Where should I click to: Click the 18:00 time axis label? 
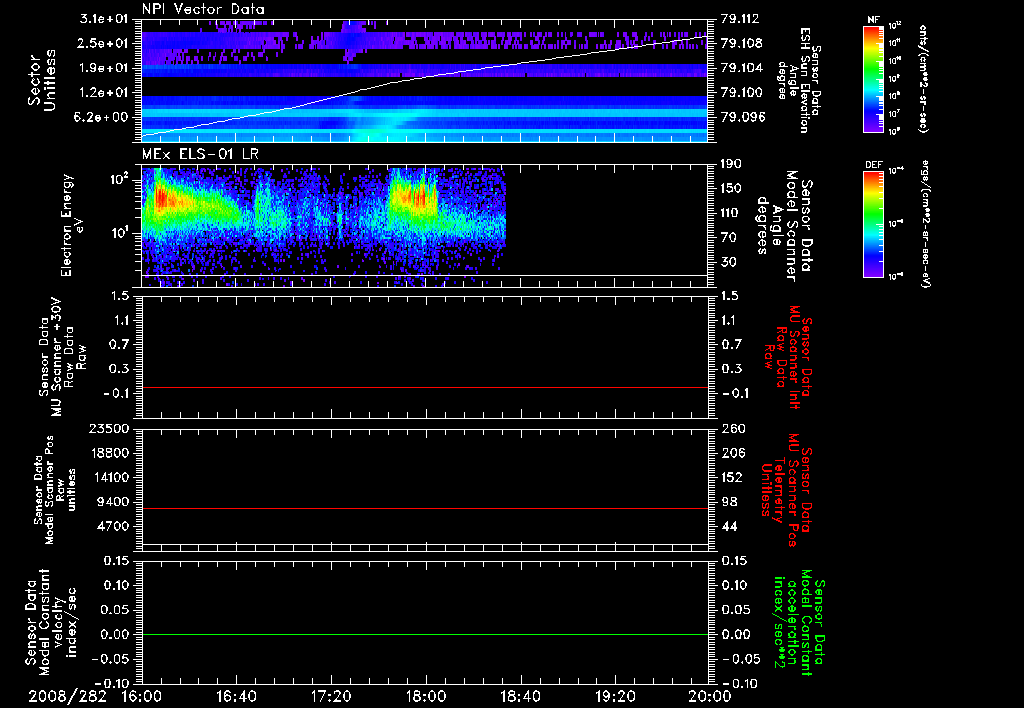(426, 696)
